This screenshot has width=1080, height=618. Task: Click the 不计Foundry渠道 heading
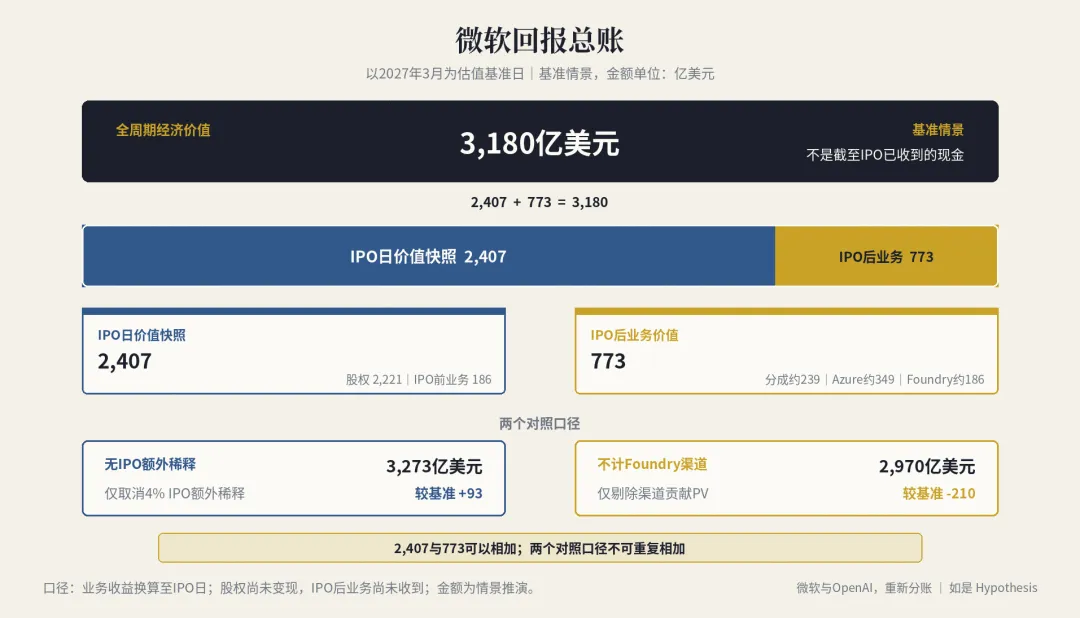tap(652, 464)
